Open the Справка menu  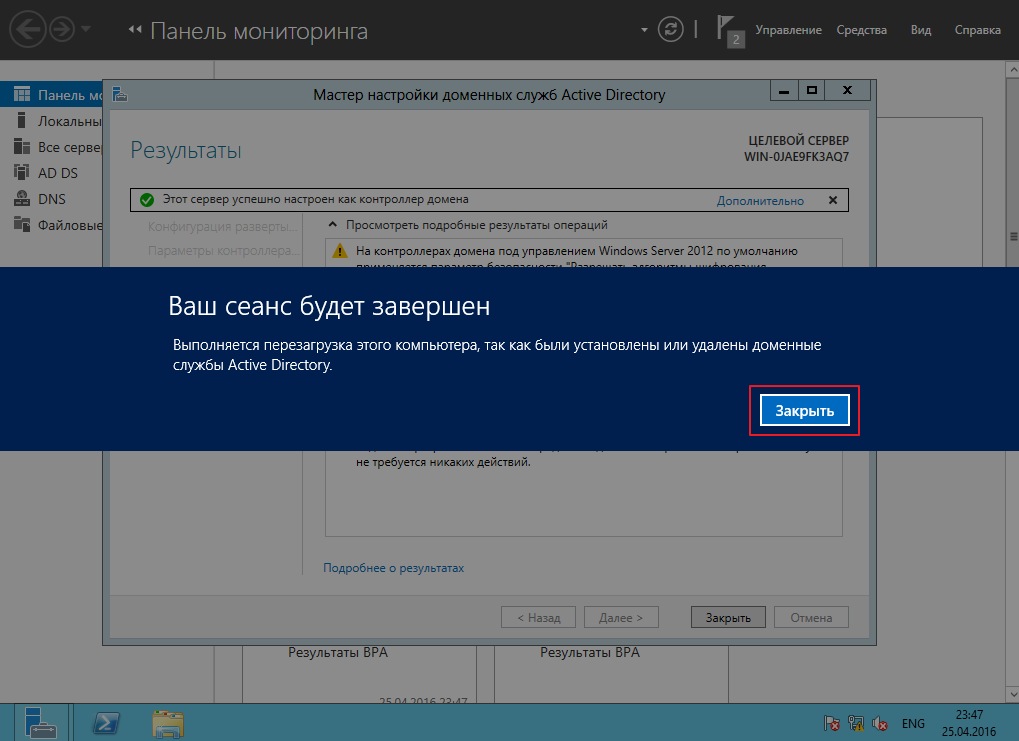977,30
